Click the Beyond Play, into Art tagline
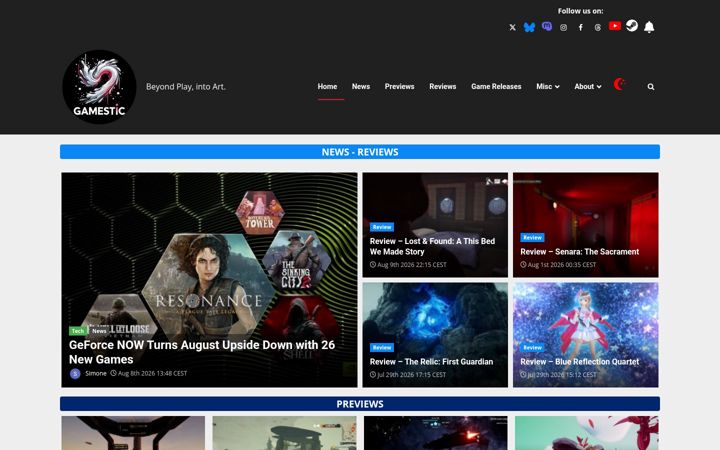 (186, 86)
